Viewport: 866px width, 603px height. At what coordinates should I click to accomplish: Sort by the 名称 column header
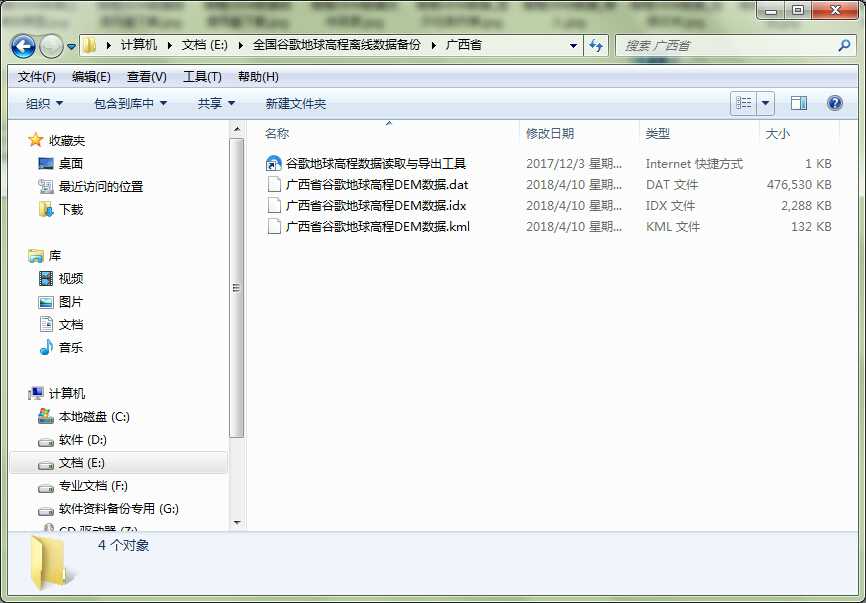pyautogui.click(x=277, y=133)
